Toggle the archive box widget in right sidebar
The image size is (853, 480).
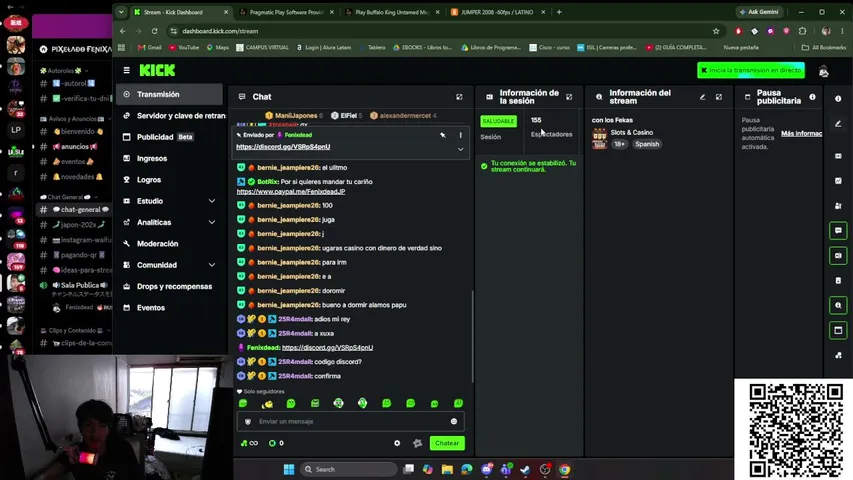(838, 280)
